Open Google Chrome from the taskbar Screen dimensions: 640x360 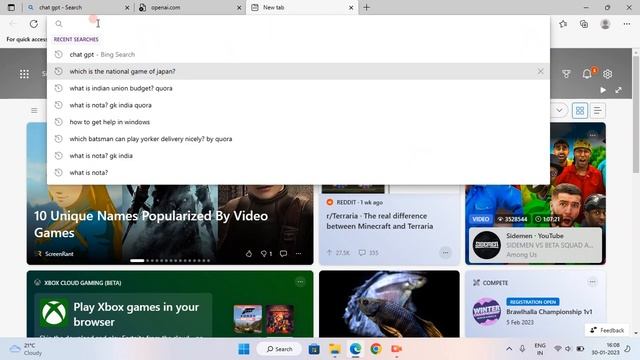point(376,349)
